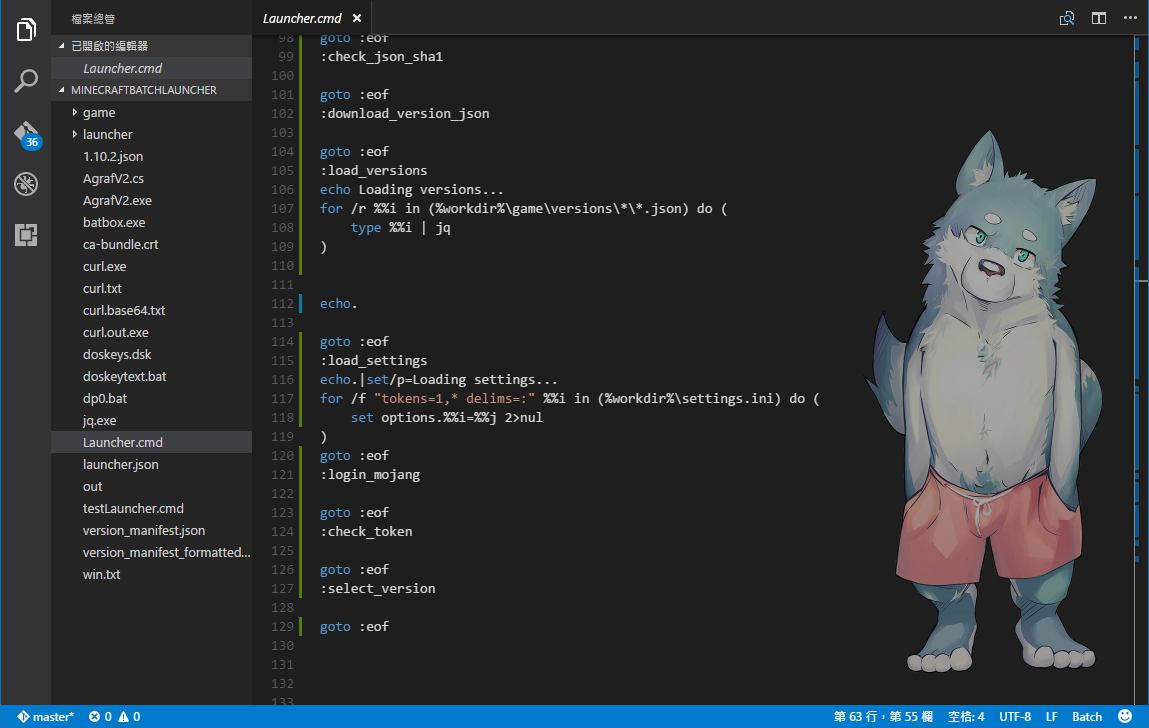The width and height of the screenshot is (1149, 728).
Task: Click the master* git branch indicator
Action: point(45,716)
